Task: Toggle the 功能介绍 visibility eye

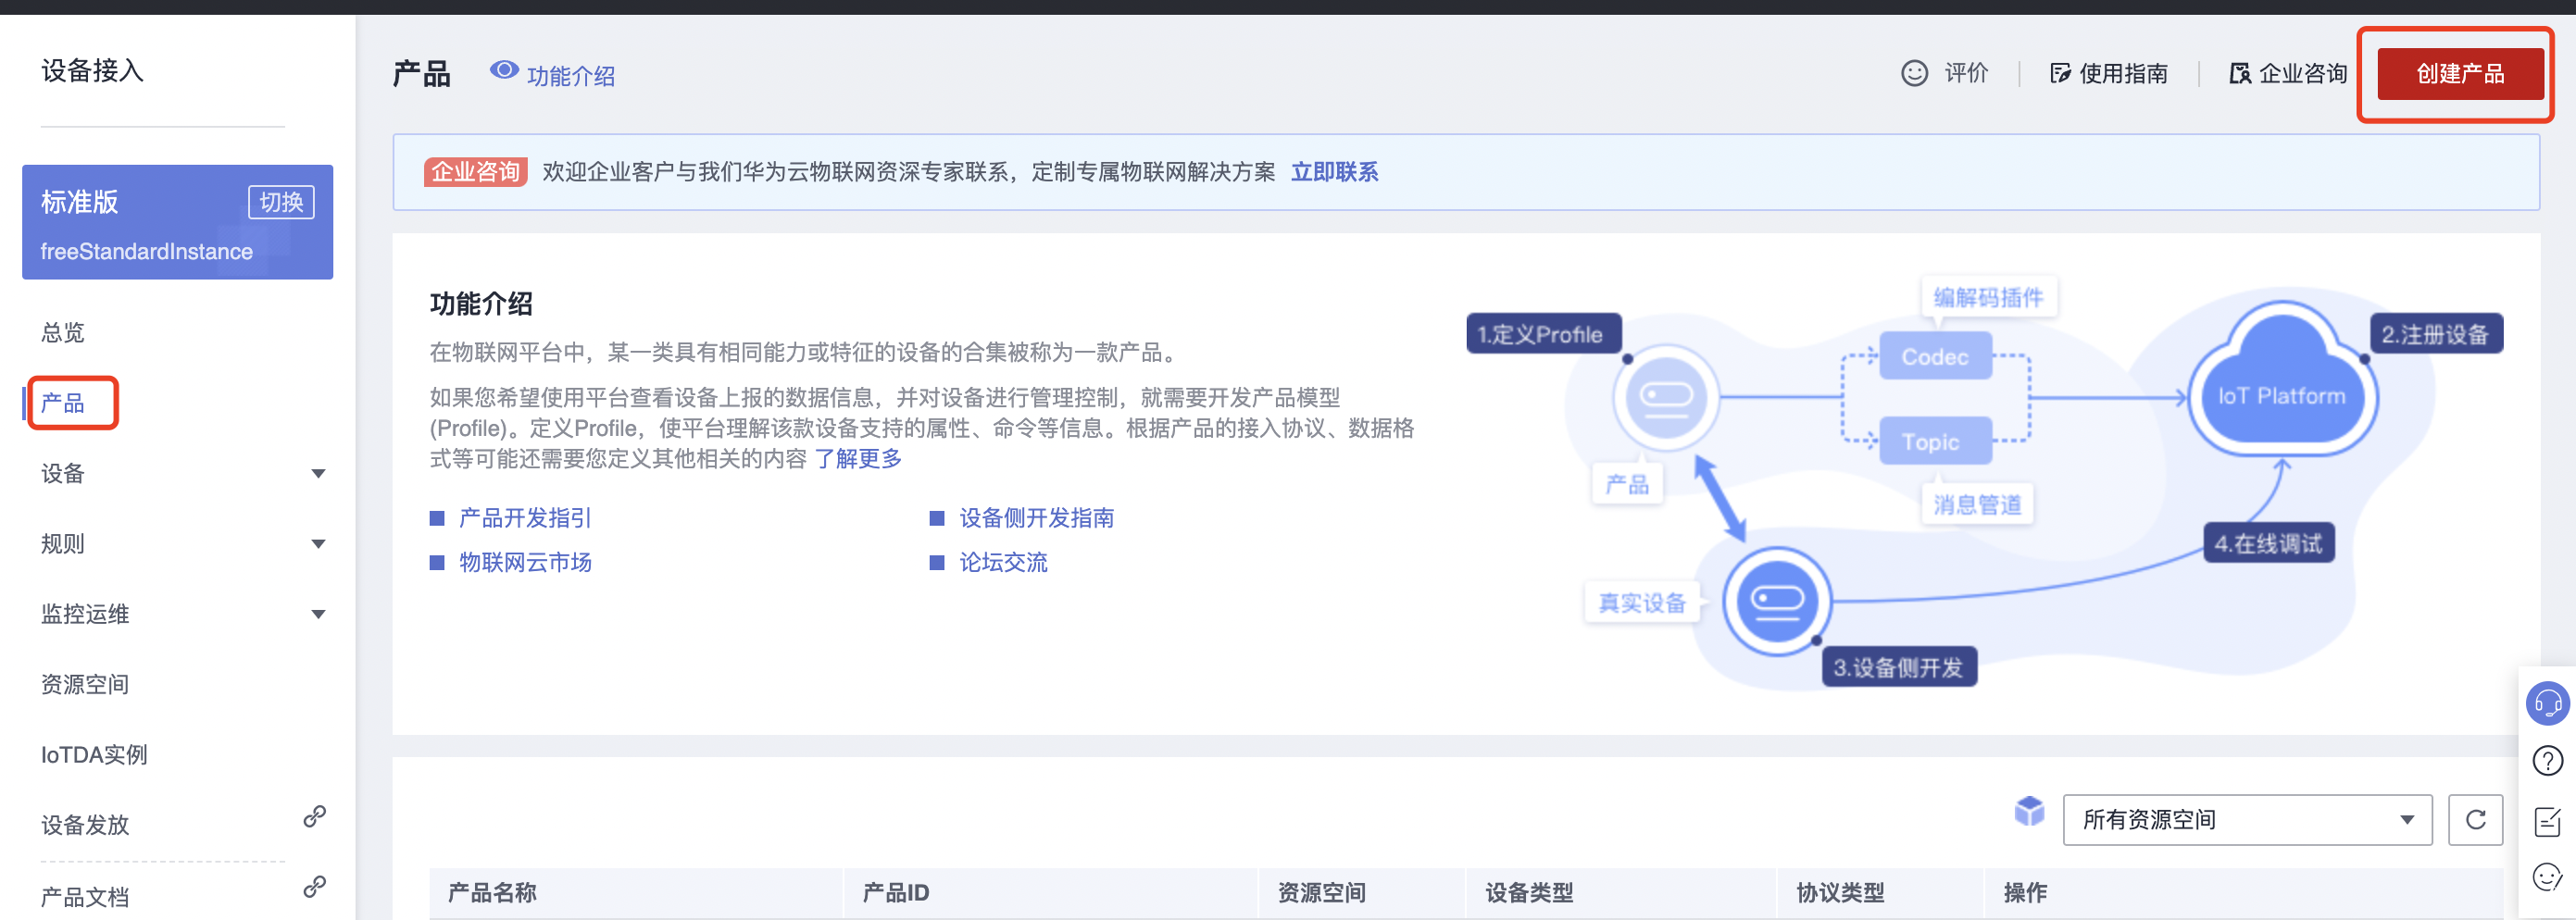Action: pyautogui.click(x=505, y=71)
